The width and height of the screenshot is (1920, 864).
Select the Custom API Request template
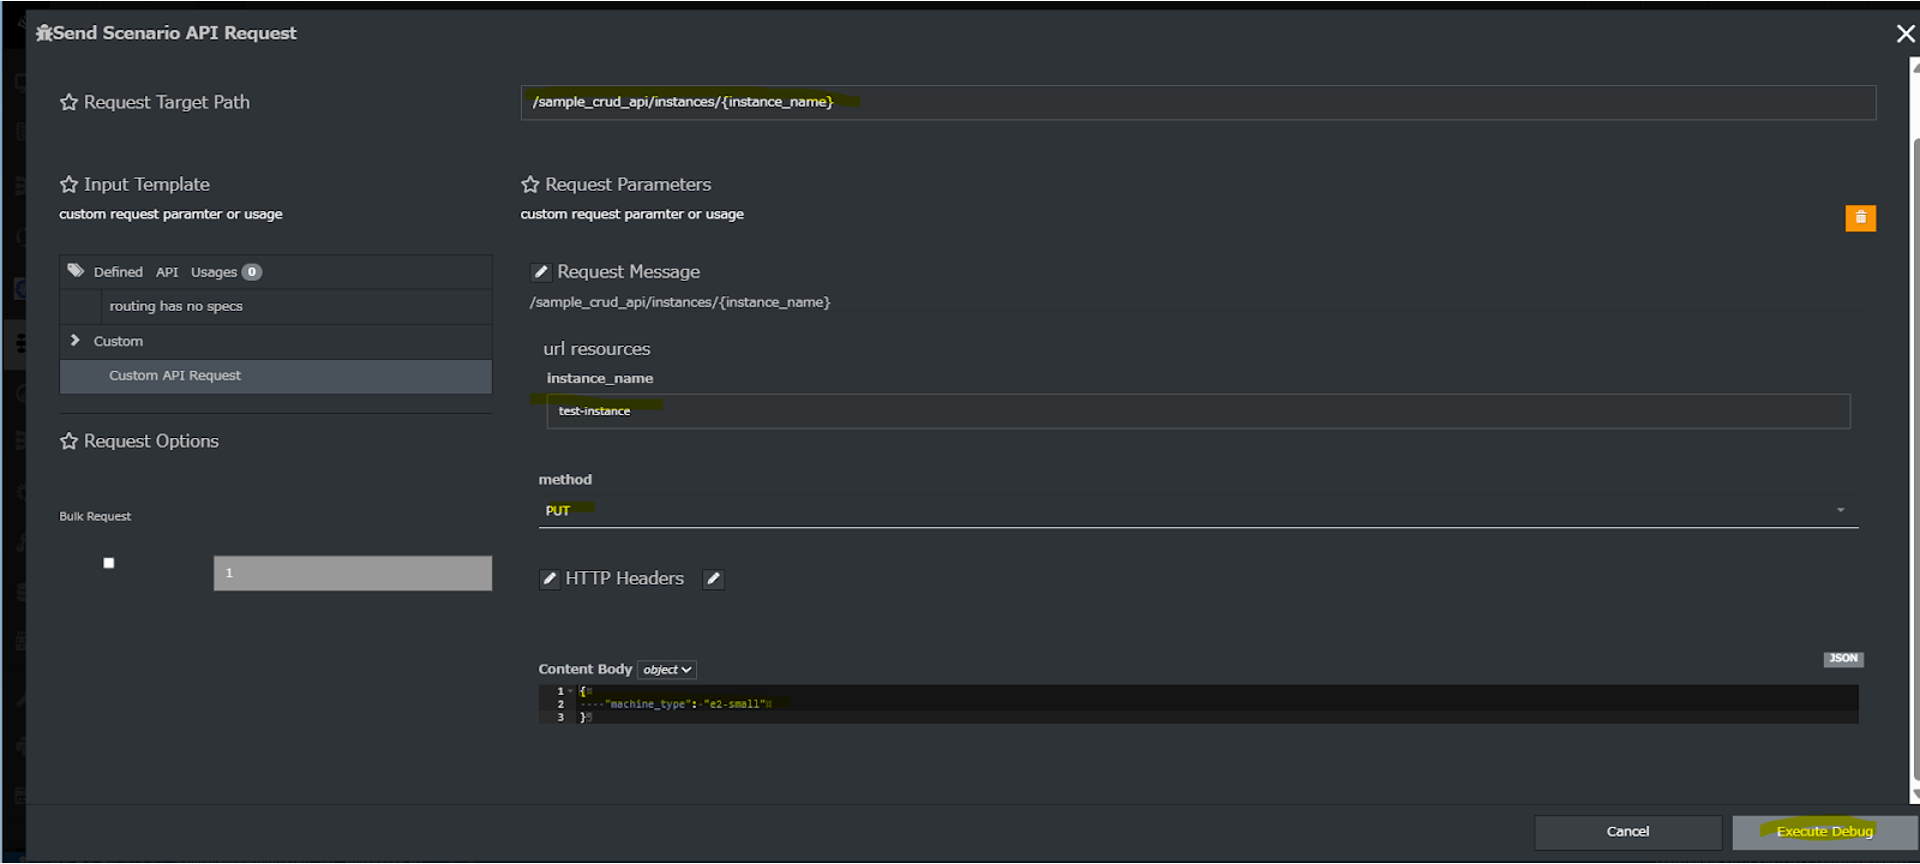(x=175, y=376)
